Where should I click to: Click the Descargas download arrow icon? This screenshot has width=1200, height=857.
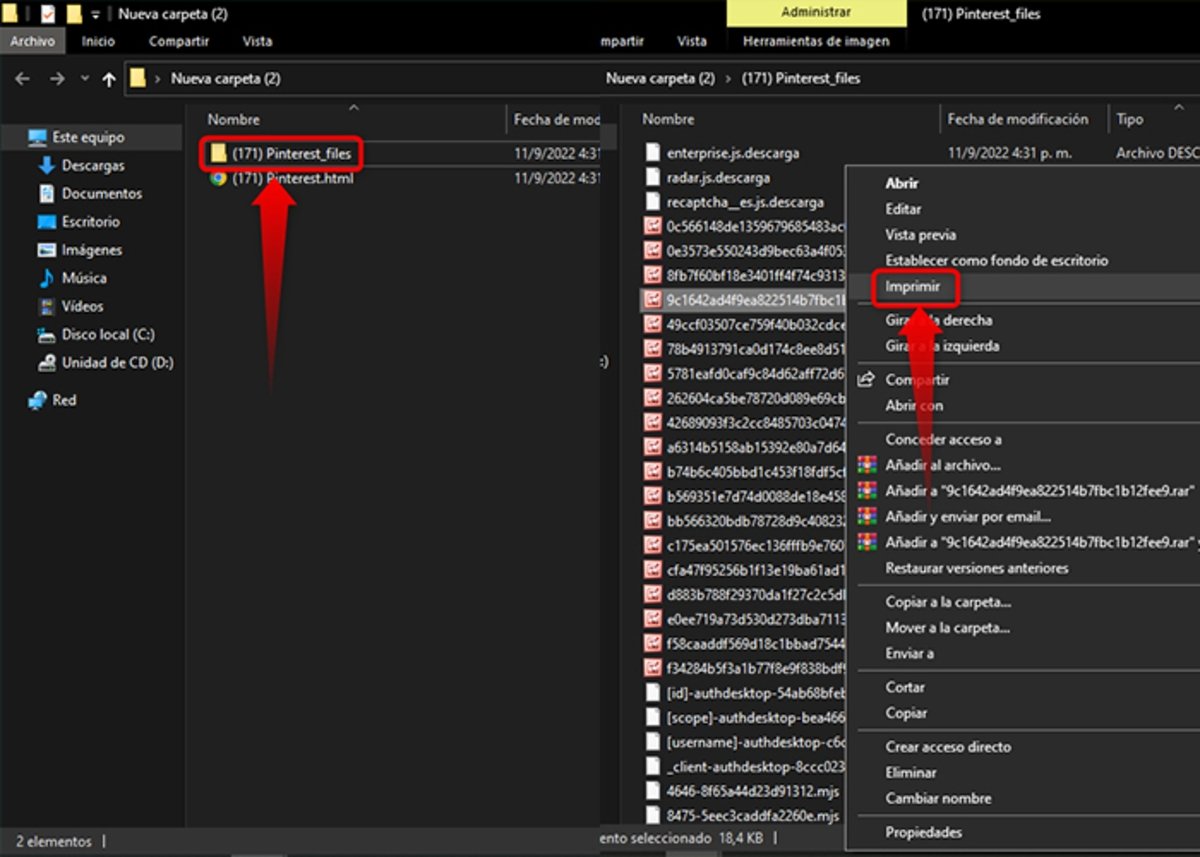pyautogui.click(x=46, y=165)
